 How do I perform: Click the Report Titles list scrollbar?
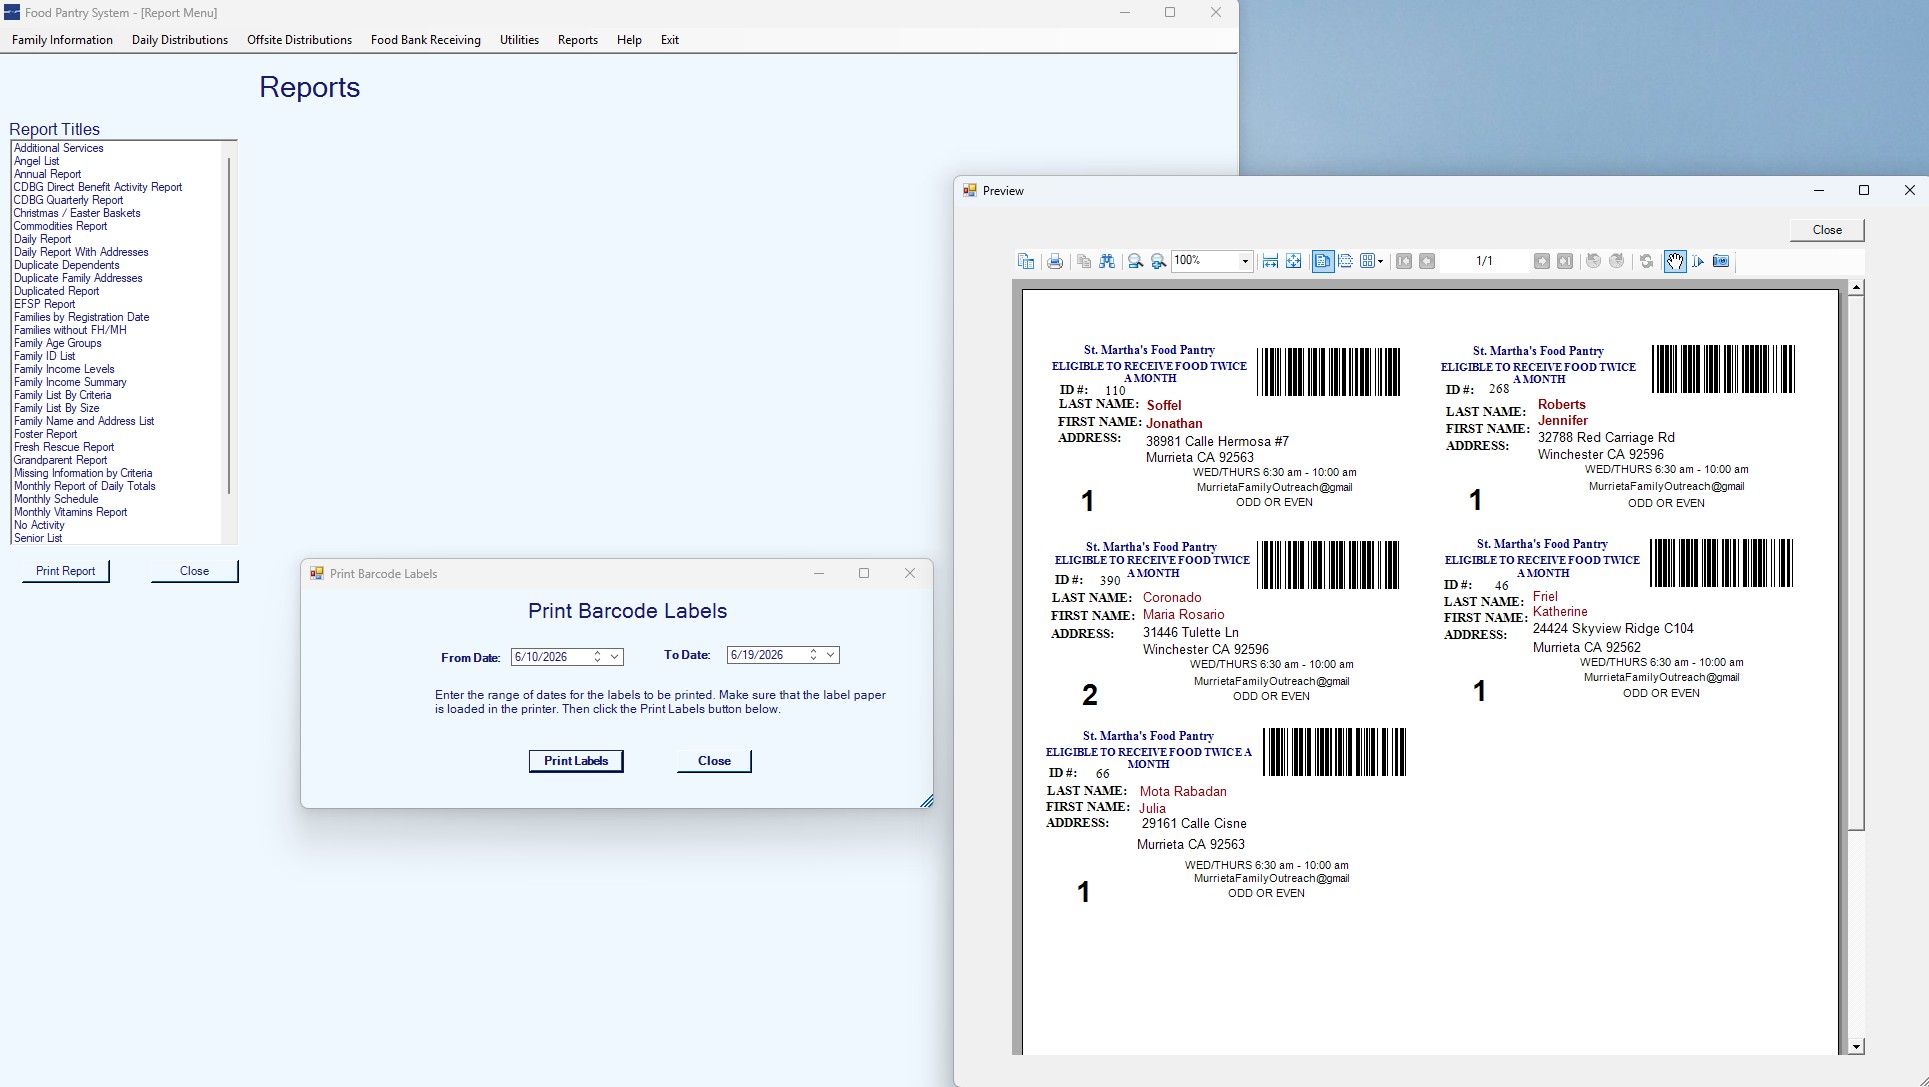pos(229,325)
